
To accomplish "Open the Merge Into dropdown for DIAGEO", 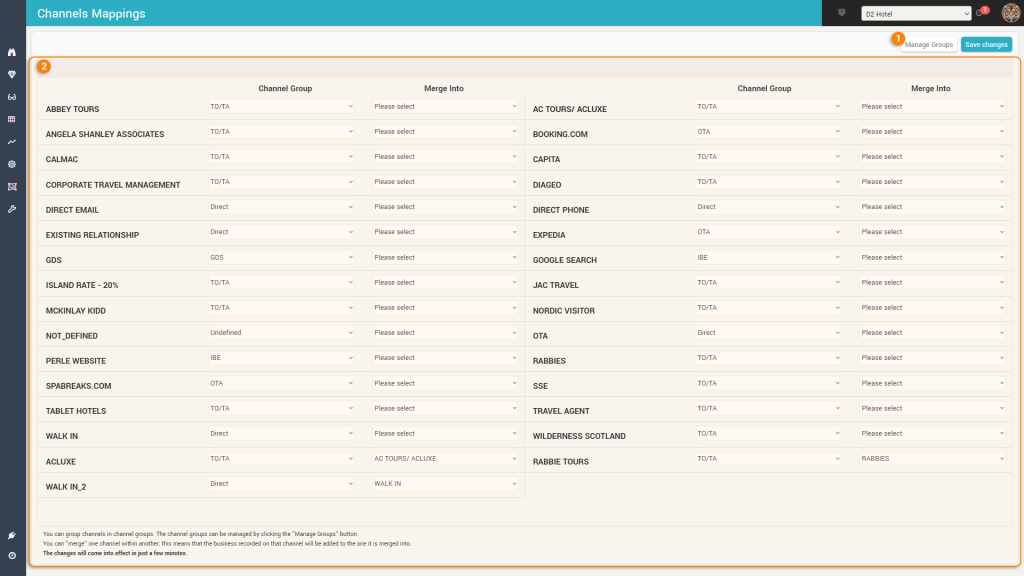I will point(932,182).
